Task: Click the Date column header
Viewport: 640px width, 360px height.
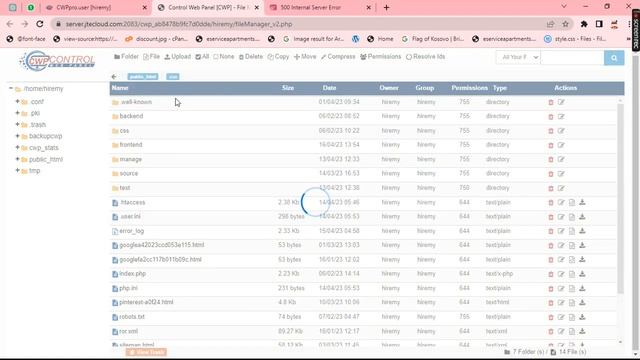Action: 329,88
